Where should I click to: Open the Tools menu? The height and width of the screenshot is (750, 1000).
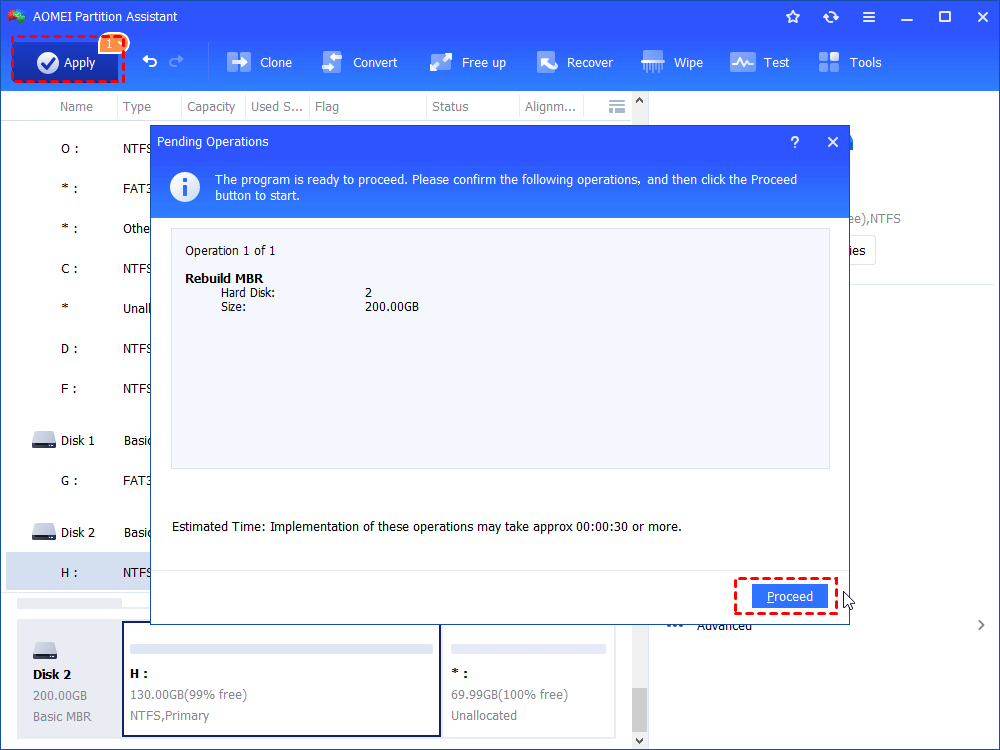(x=849, y=62)
